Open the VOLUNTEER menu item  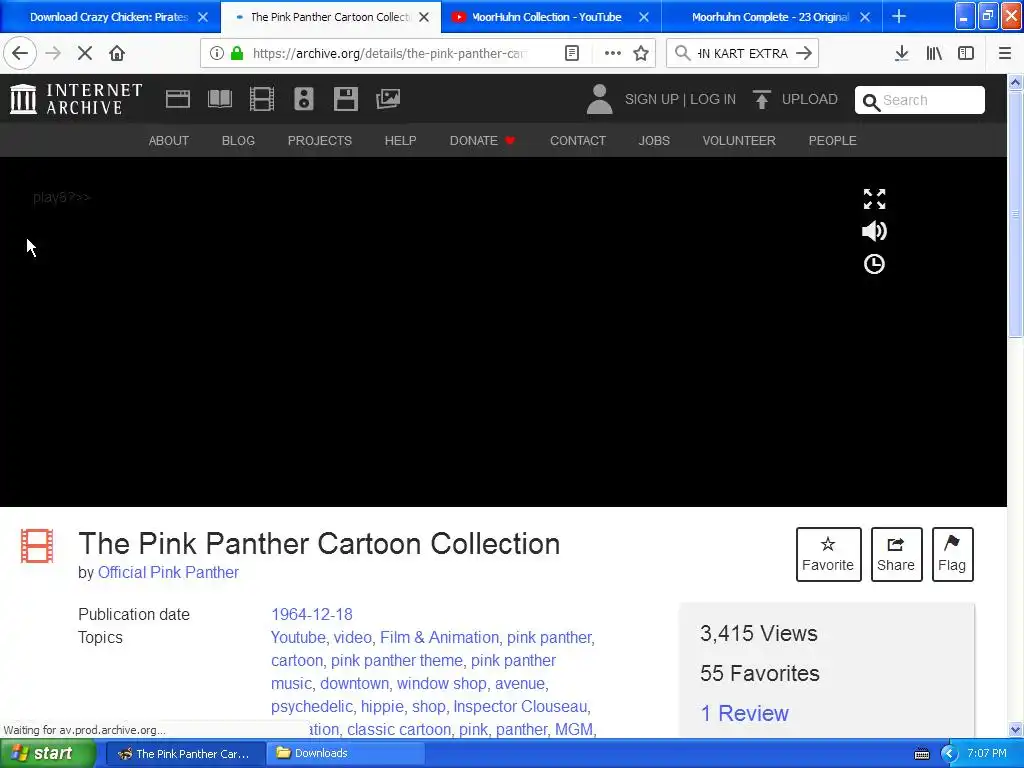[739, 140]
